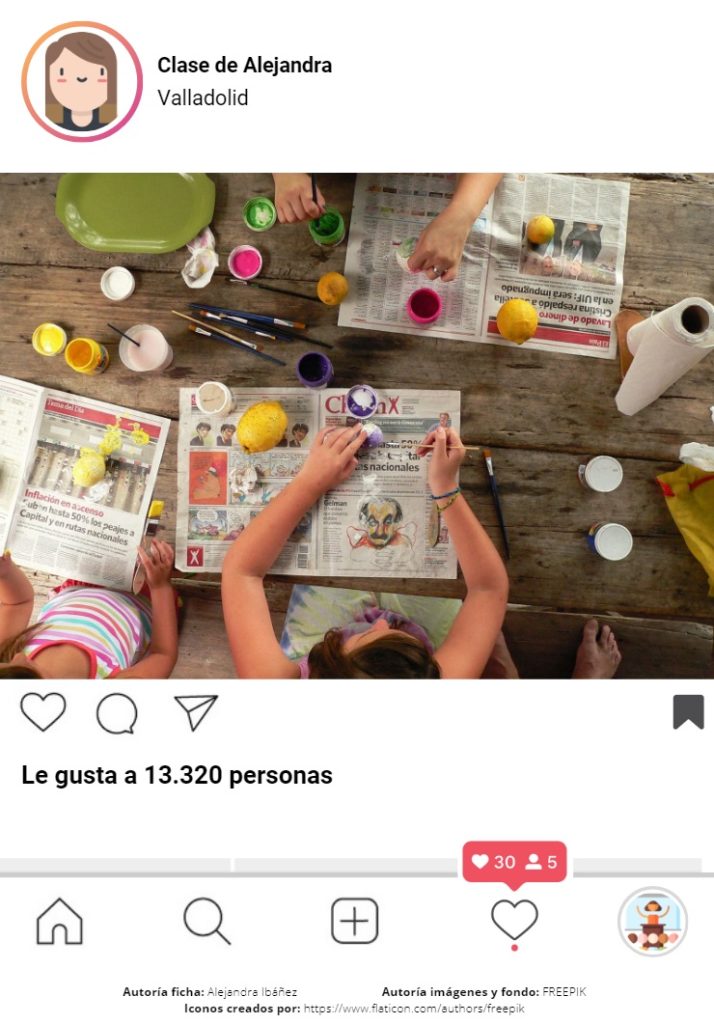View who likes: Le gusta a 13.320 personas
Screen dimensions: 714x1024
click(x=177, y=775)
